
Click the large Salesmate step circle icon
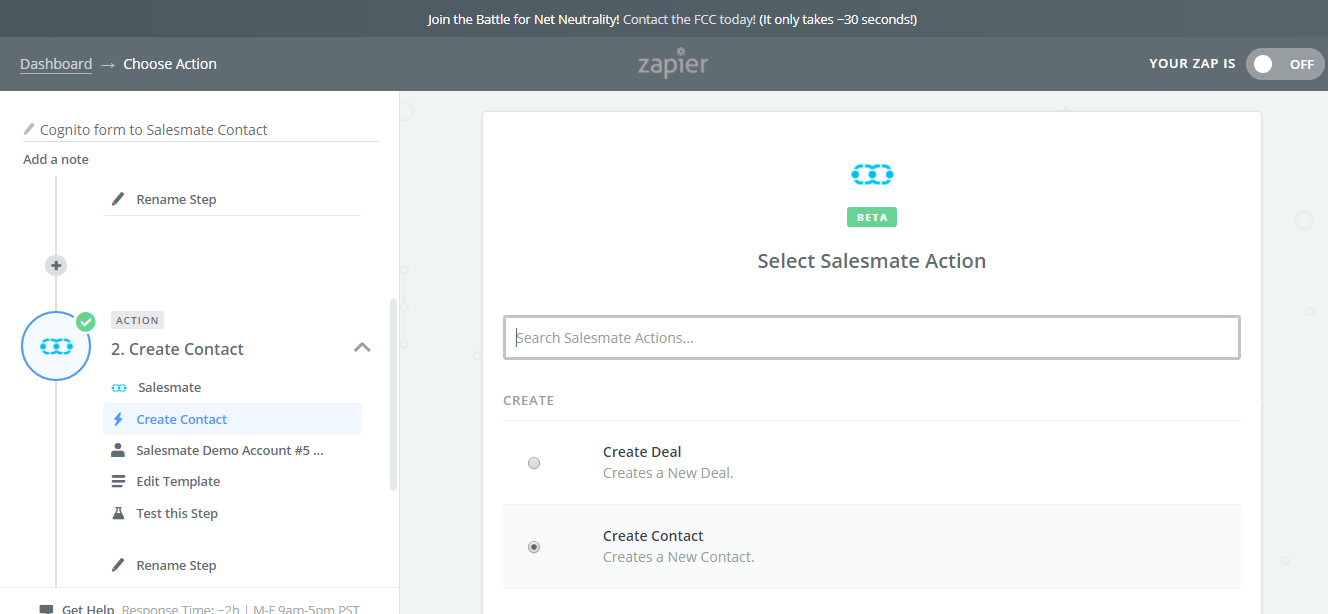[x=56, y=346]
